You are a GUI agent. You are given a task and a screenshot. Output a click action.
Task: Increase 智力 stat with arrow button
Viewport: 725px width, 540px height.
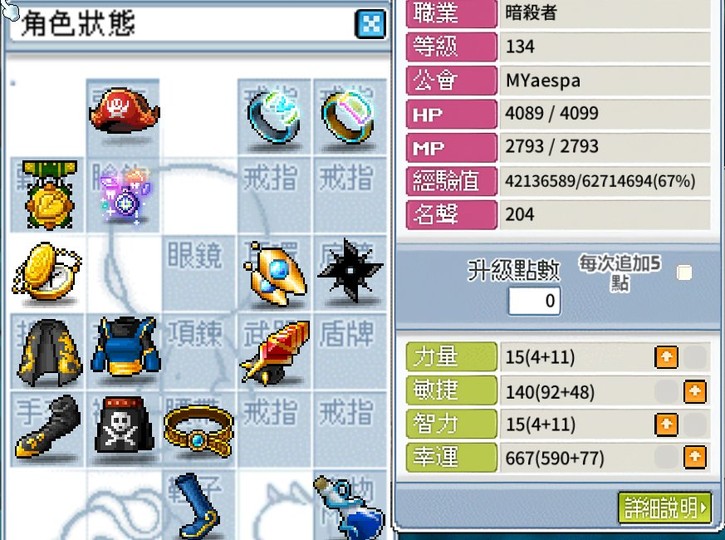point(666,424)
